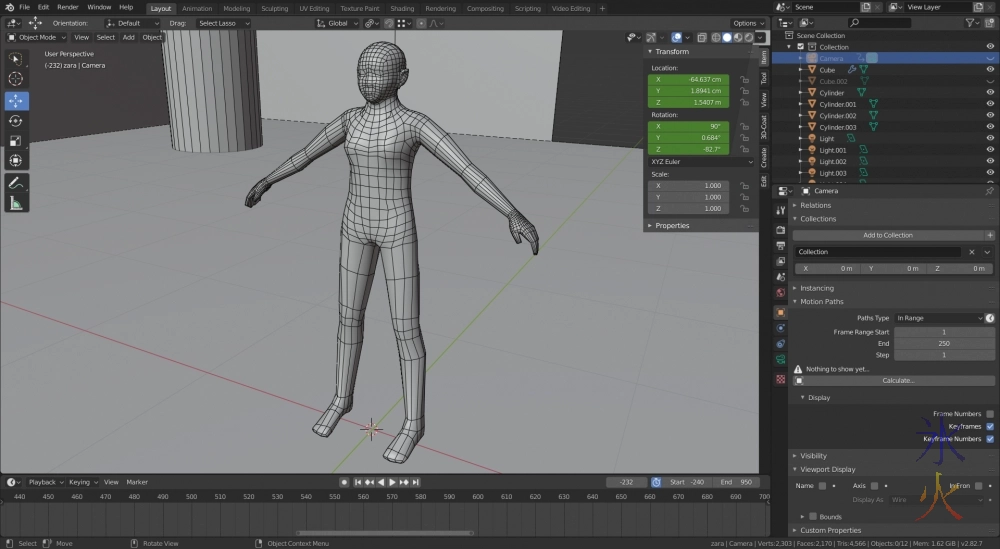Screen dimensions: 1000x549
Task: Uncheck Keyframe Numbers option
Action: 990,439
